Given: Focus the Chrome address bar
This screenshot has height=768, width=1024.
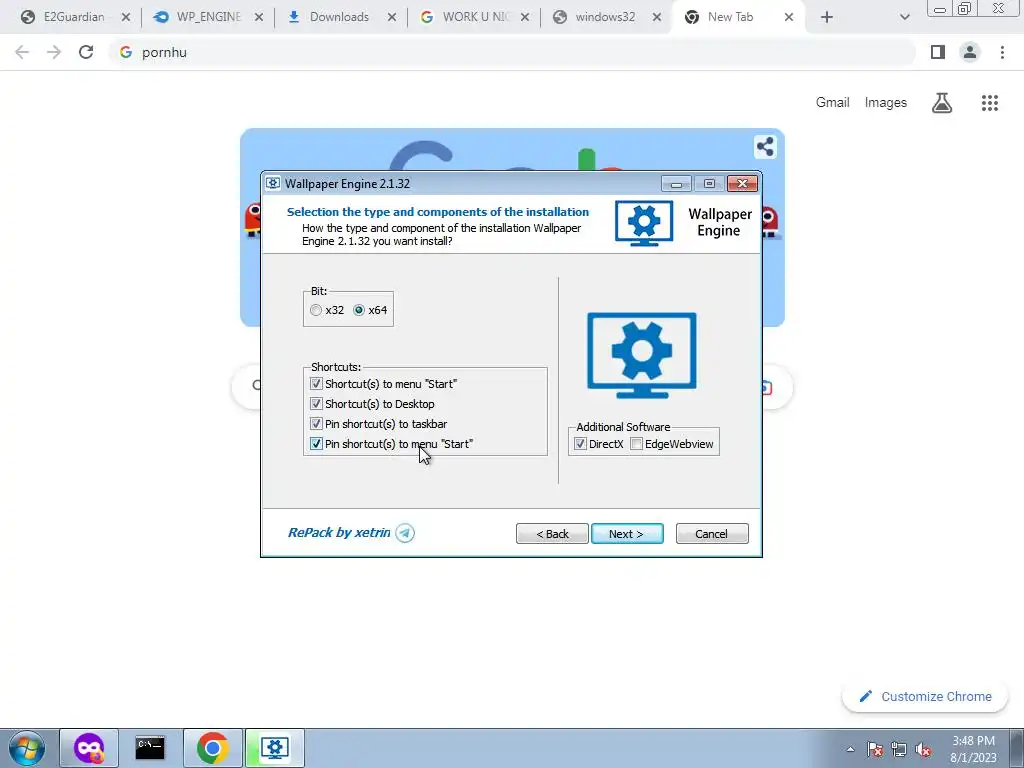Looking at the screenshot, I should click(512, 52).
